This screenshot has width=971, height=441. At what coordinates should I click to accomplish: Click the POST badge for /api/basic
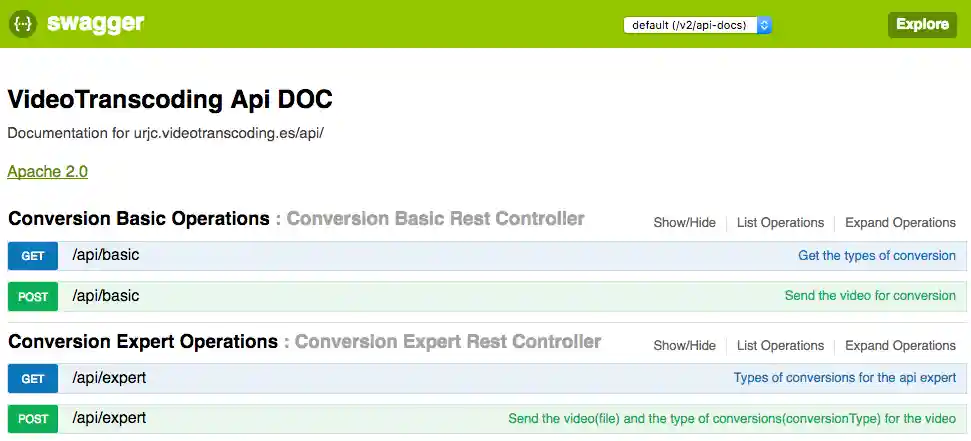[x=33, y=297]
